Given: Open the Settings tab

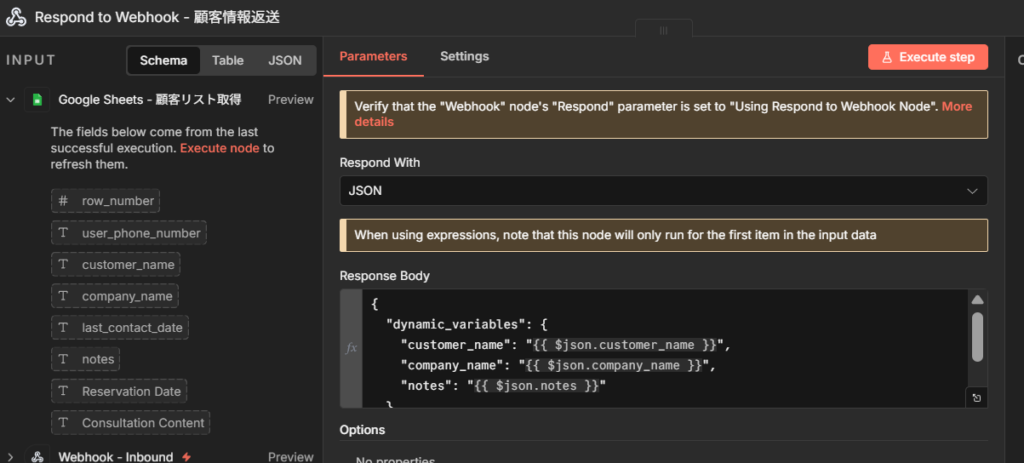Looking at the screenshot, I should click(464, 56).
